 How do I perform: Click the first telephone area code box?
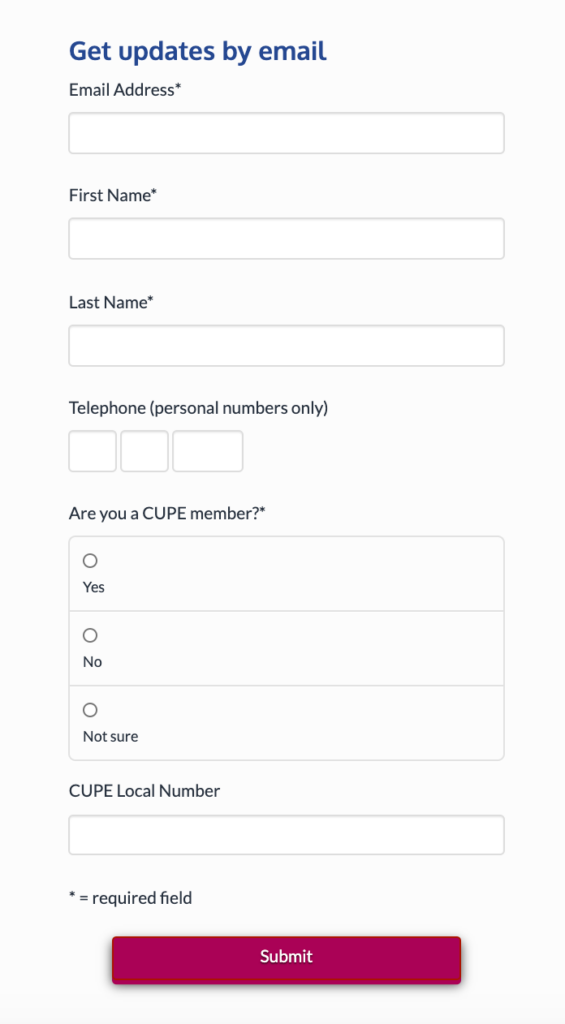(x=93, y=451)
